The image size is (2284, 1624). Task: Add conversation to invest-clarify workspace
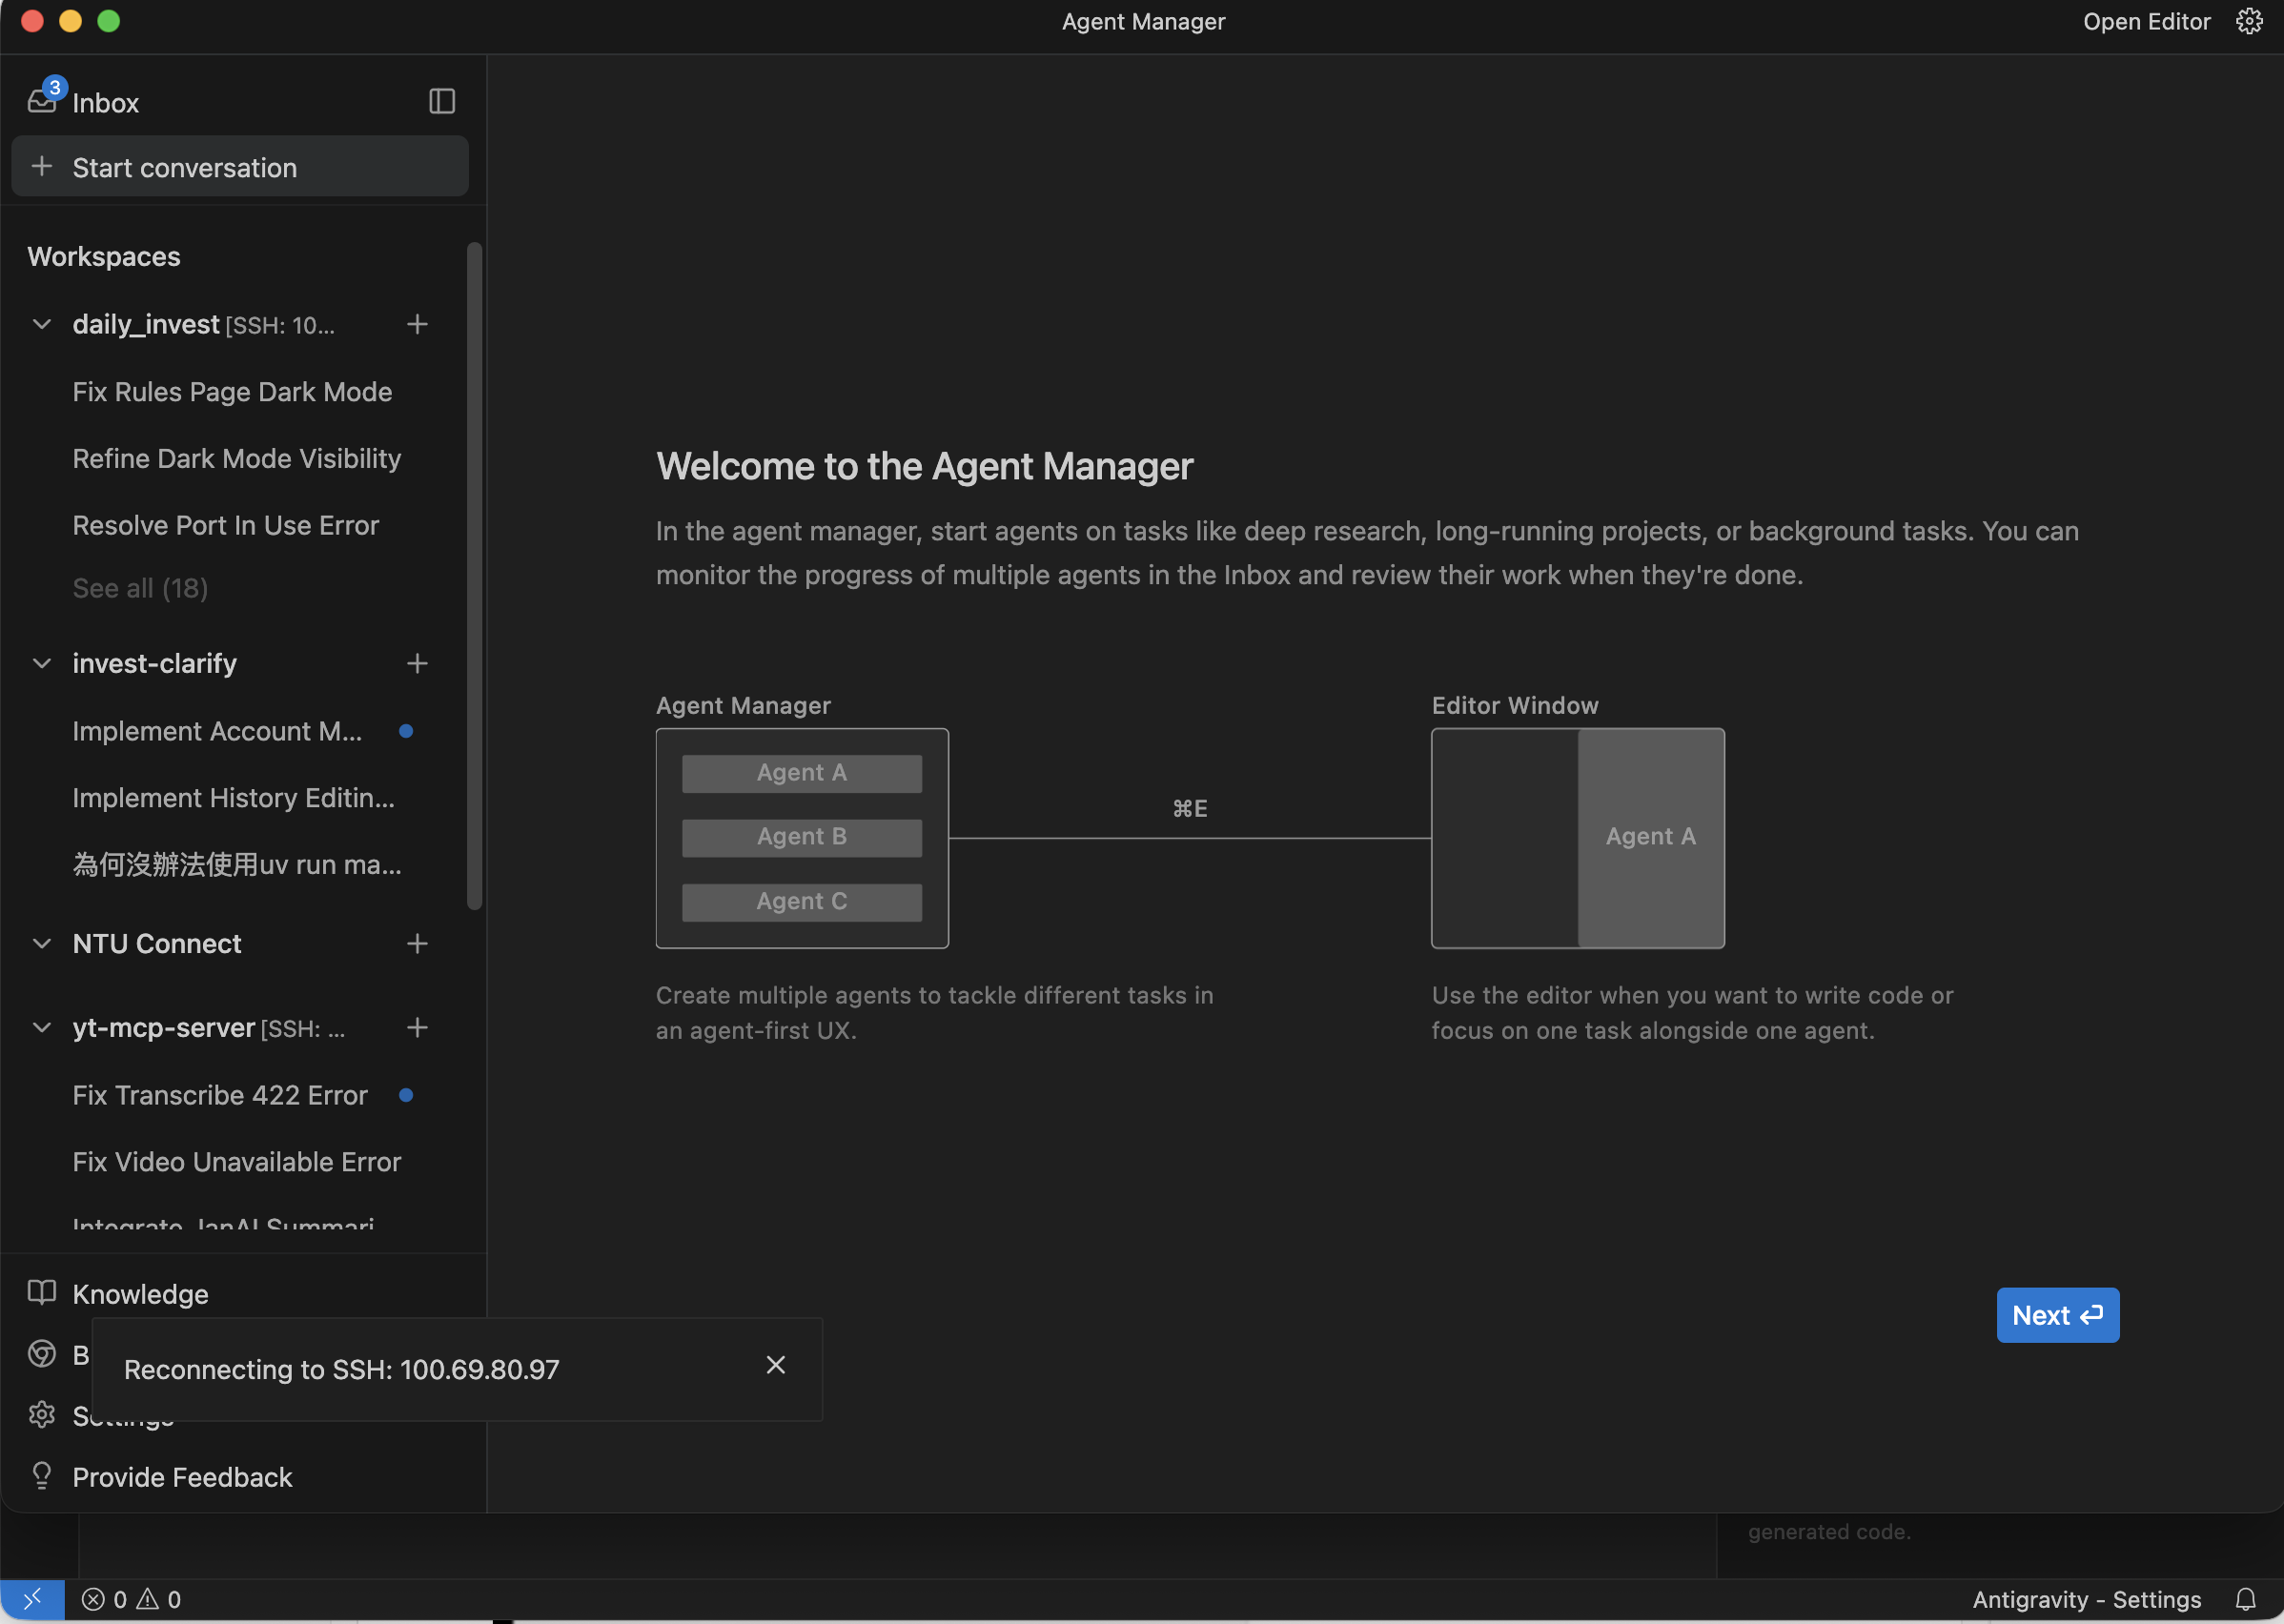tap(417, 663)
